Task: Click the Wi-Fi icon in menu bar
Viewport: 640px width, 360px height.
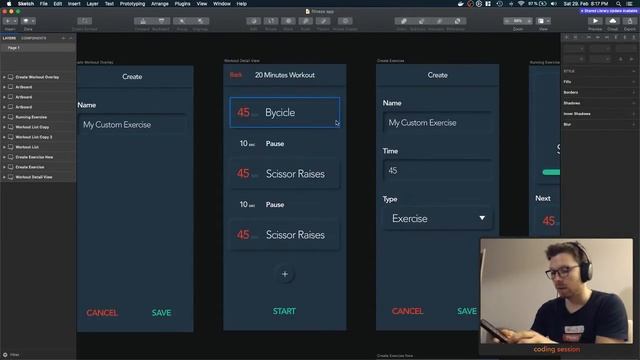Action: [521, 4]
